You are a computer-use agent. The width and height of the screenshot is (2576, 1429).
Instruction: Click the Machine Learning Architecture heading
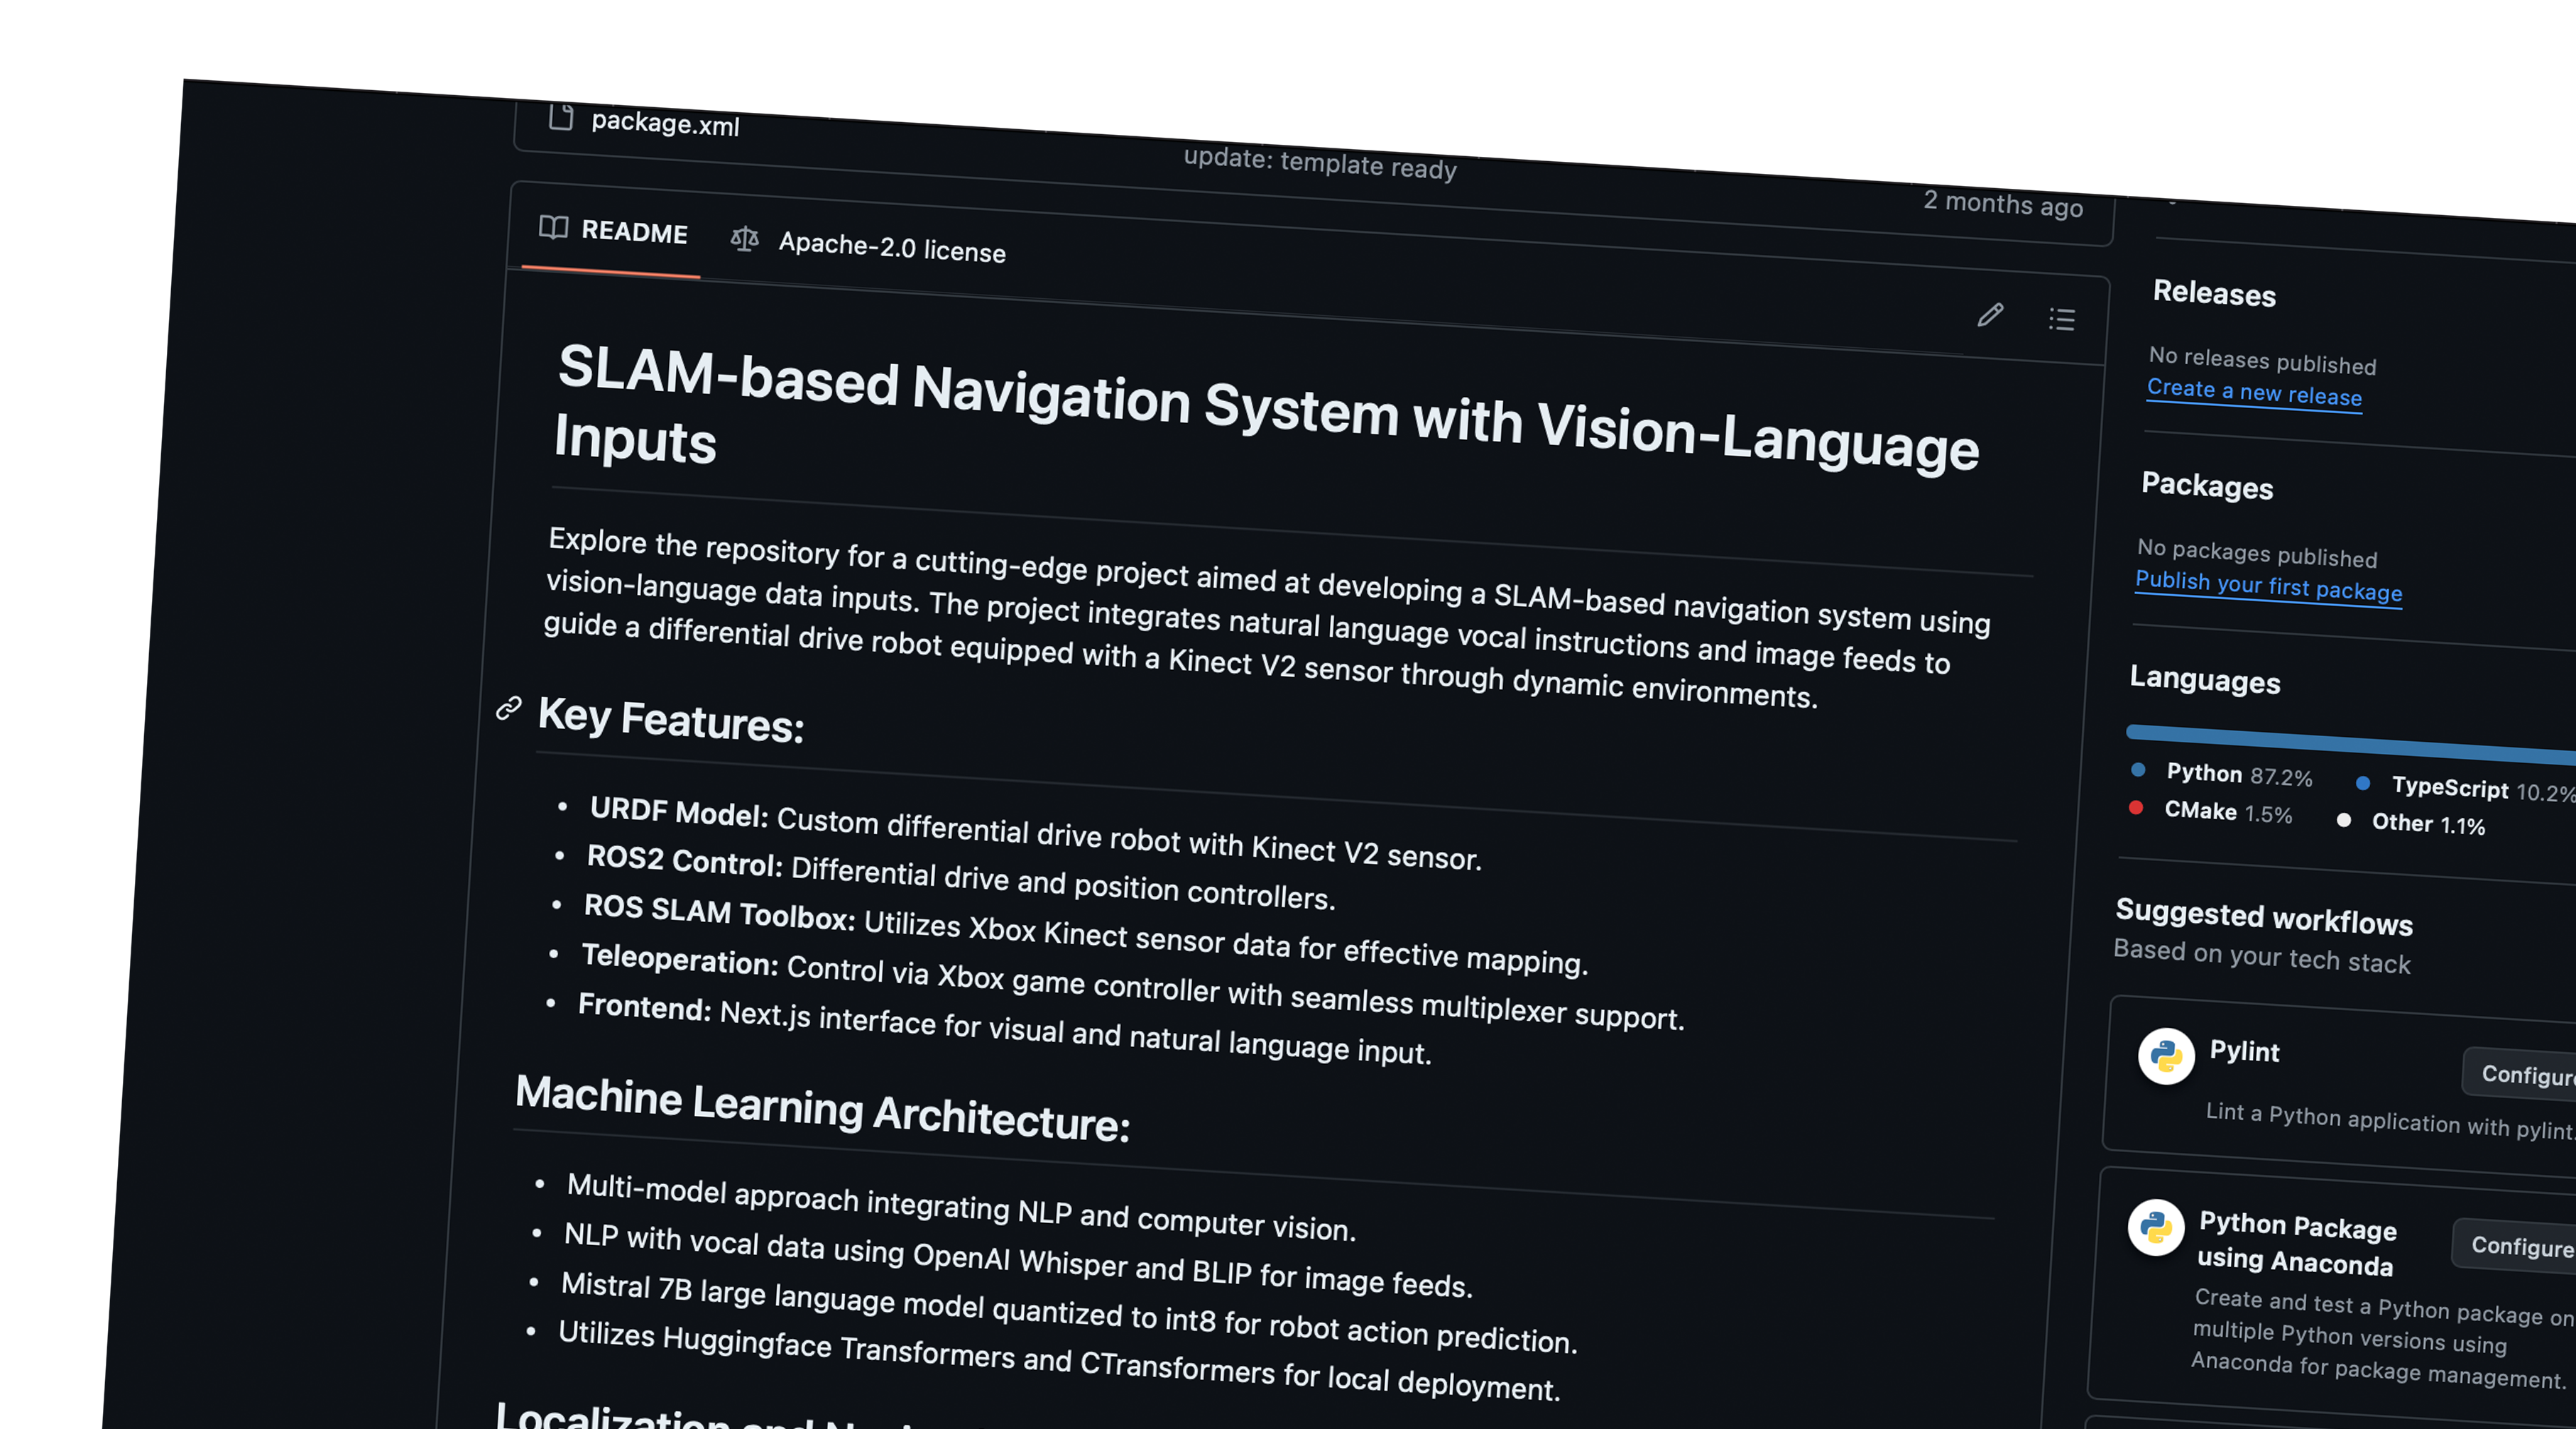point(823,1108)
